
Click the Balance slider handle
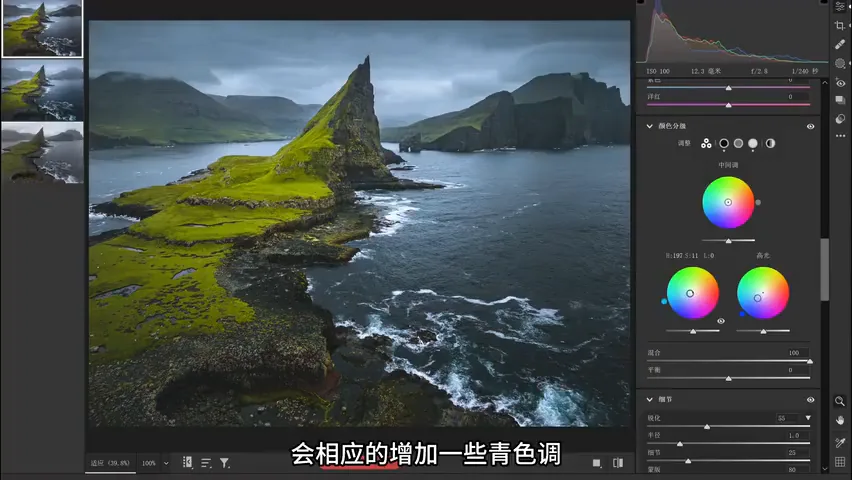(729, 378)
